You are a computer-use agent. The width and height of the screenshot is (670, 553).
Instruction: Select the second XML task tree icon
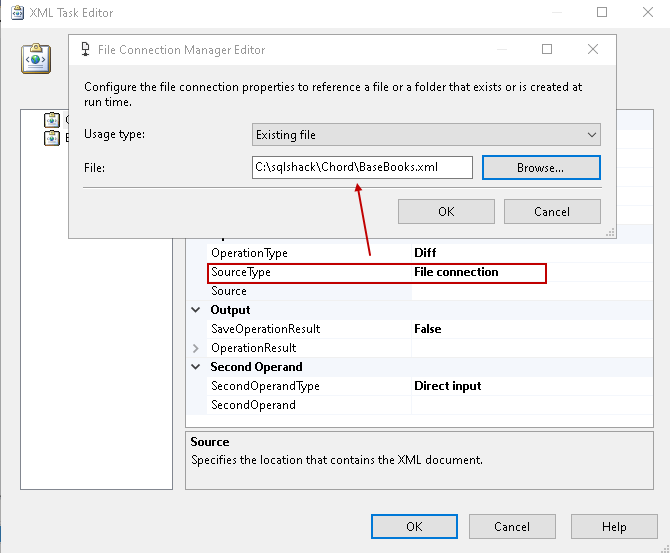pyautogui.click(x=52, y=138)
